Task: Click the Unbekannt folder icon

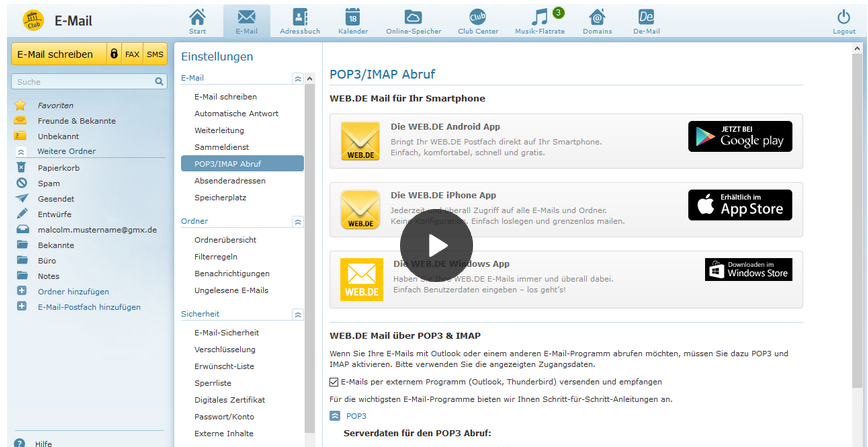Action: coord(20,136)
